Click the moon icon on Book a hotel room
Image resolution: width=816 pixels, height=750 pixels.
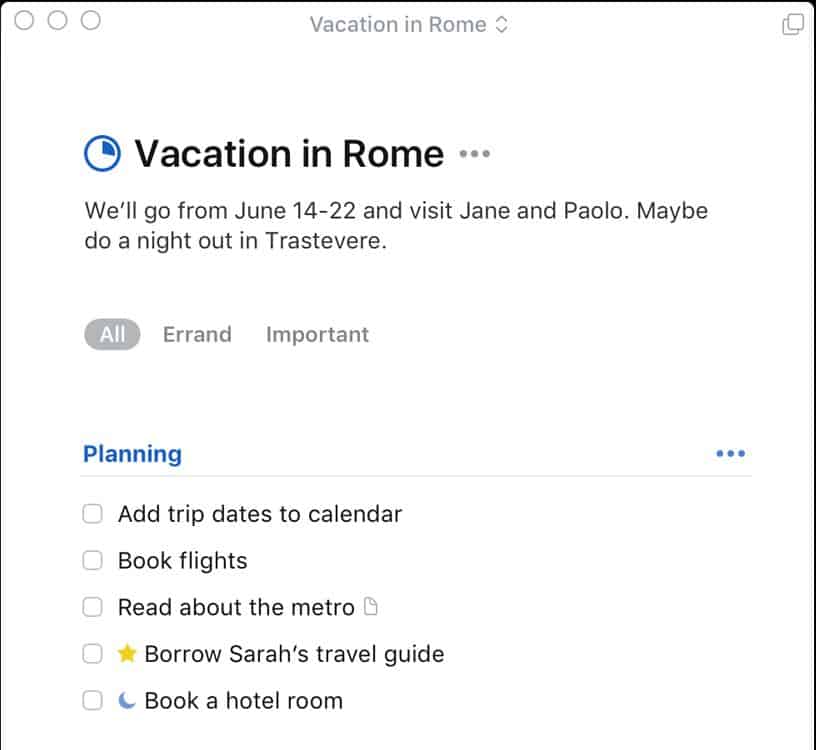[x=126, y=700]
